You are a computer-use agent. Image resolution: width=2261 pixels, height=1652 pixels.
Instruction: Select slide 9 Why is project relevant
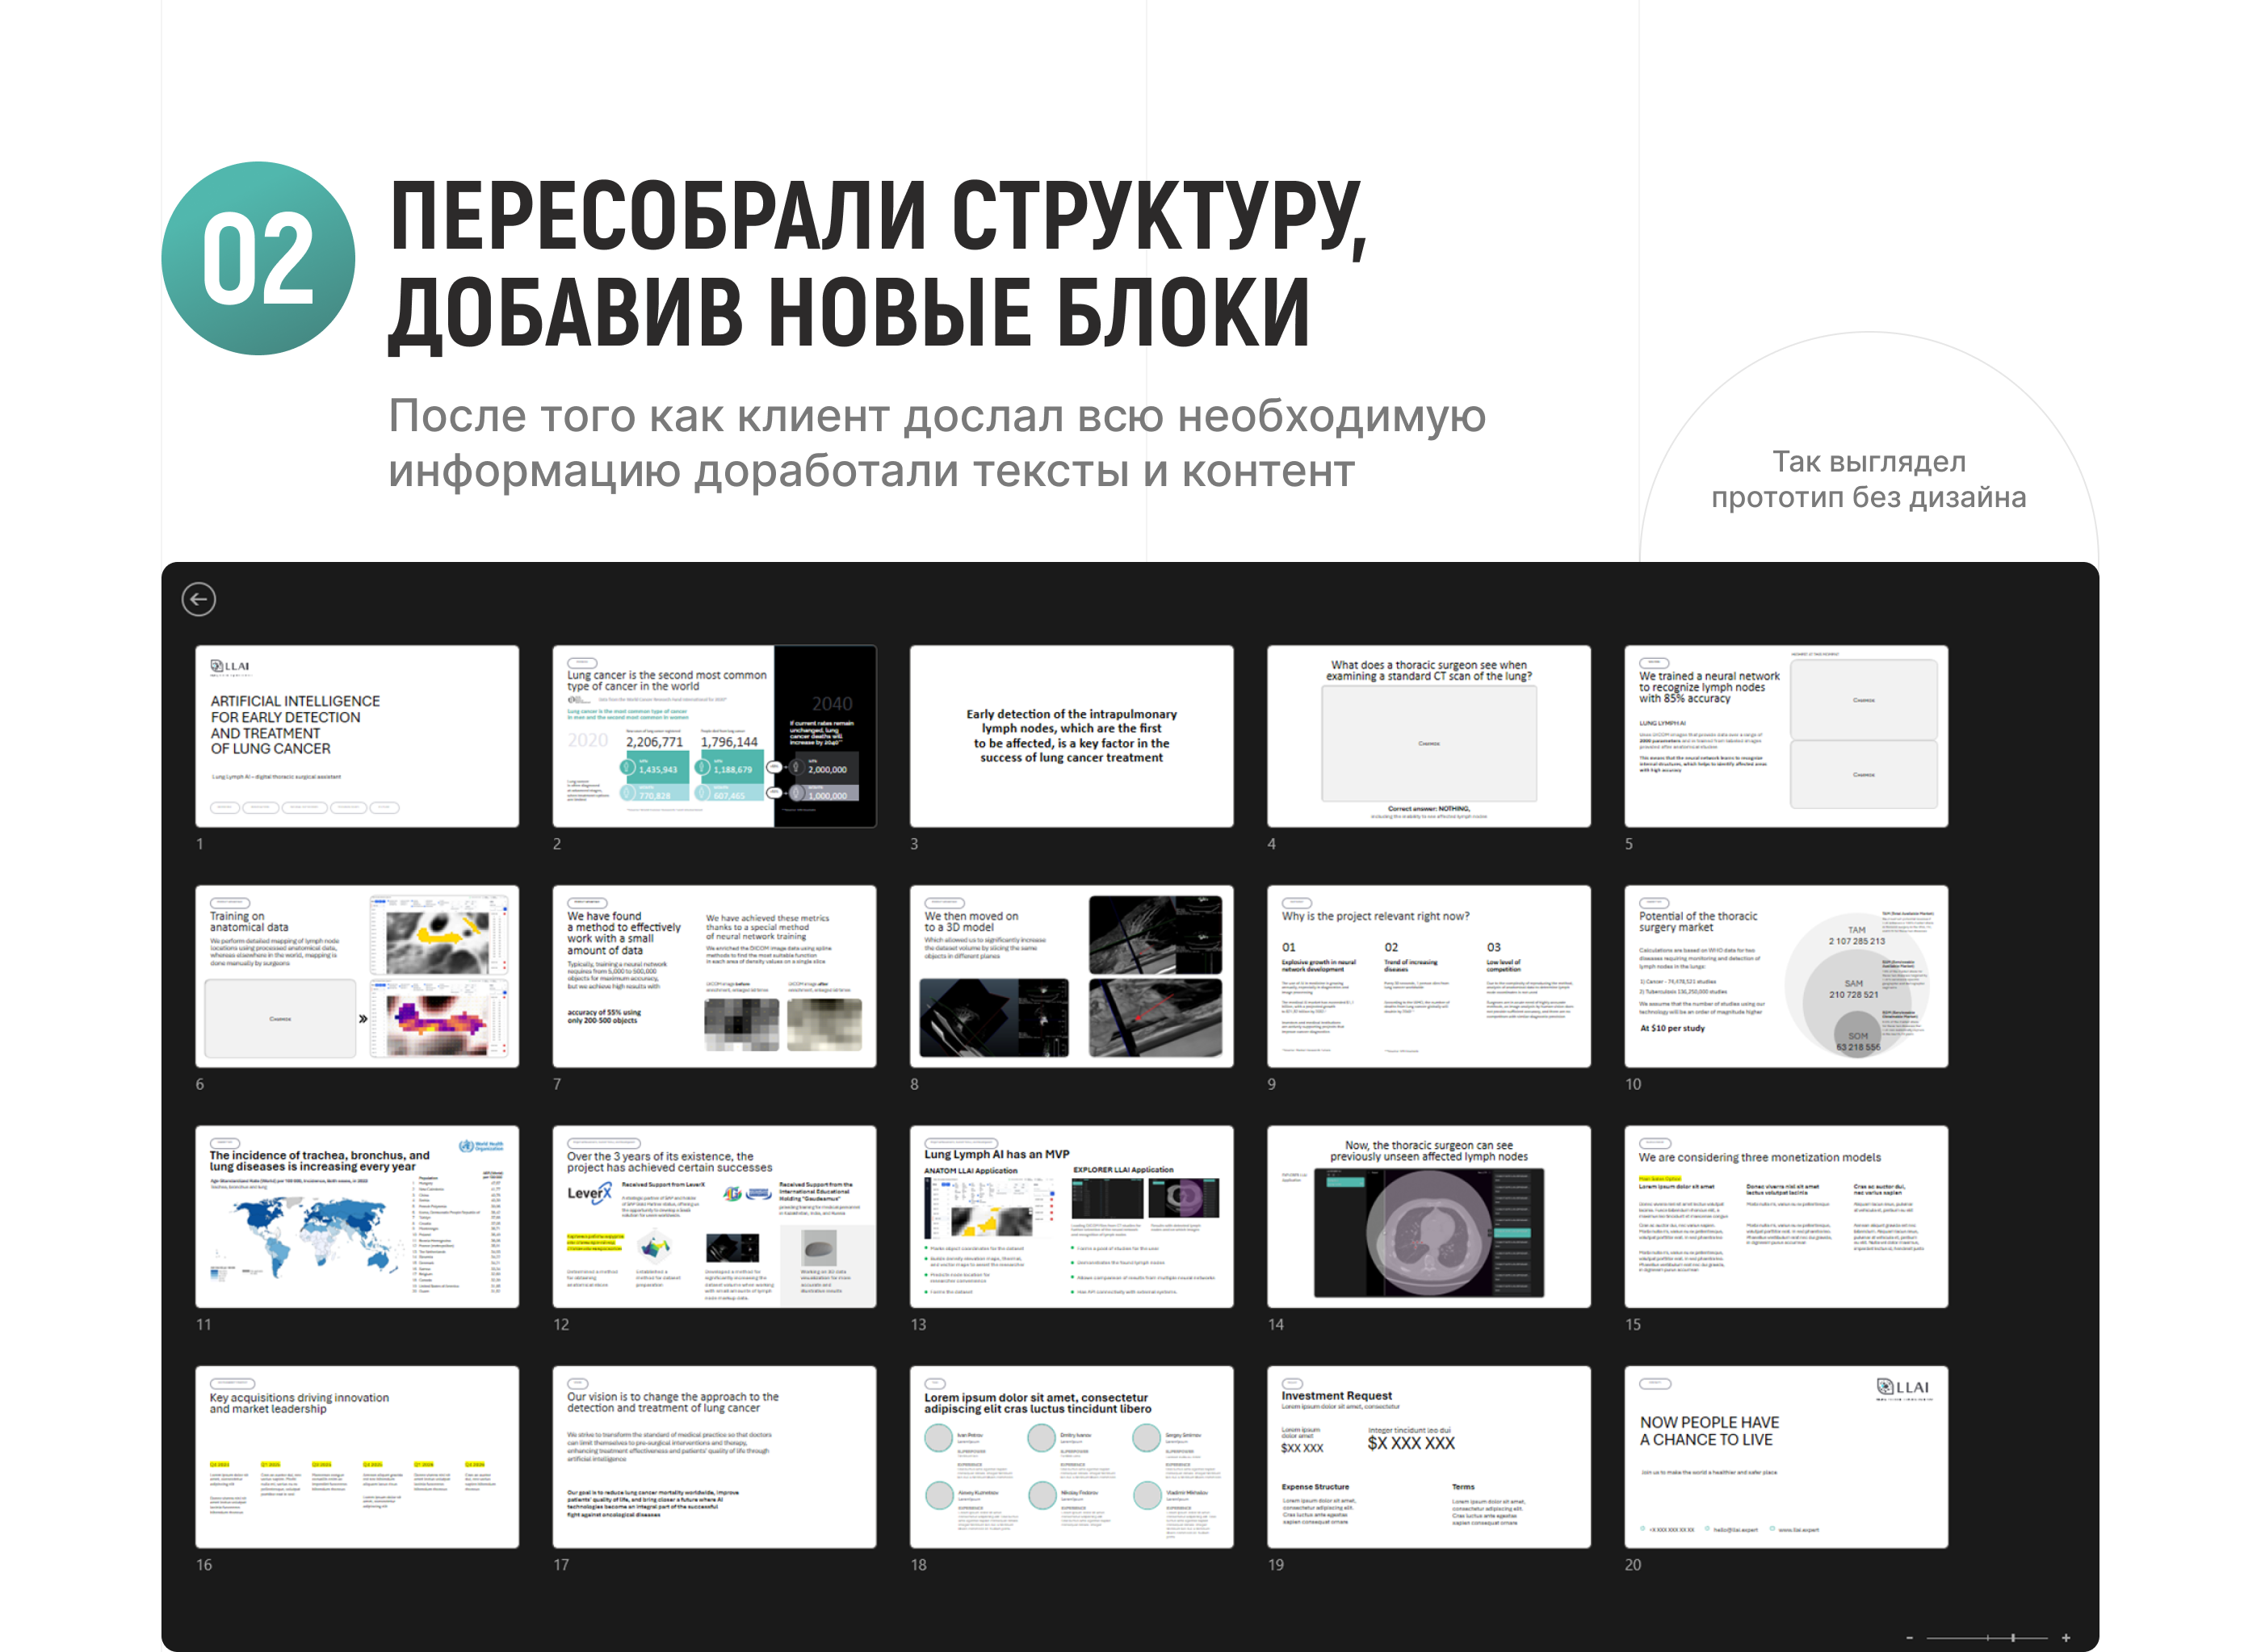tap(1428, 976)
